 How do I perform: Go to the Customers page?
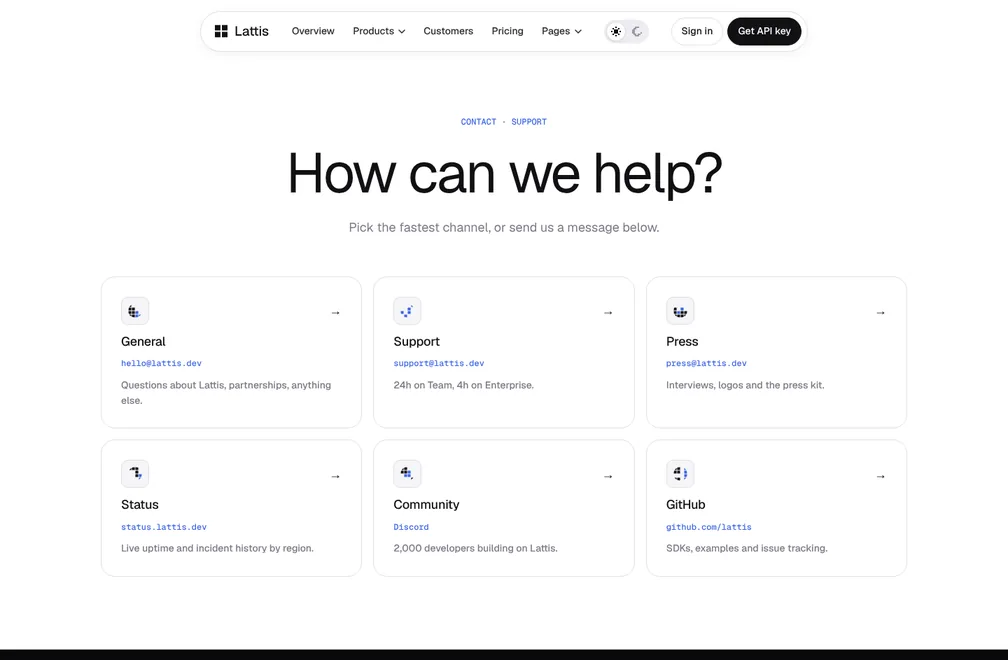click(x=448, y=31)
